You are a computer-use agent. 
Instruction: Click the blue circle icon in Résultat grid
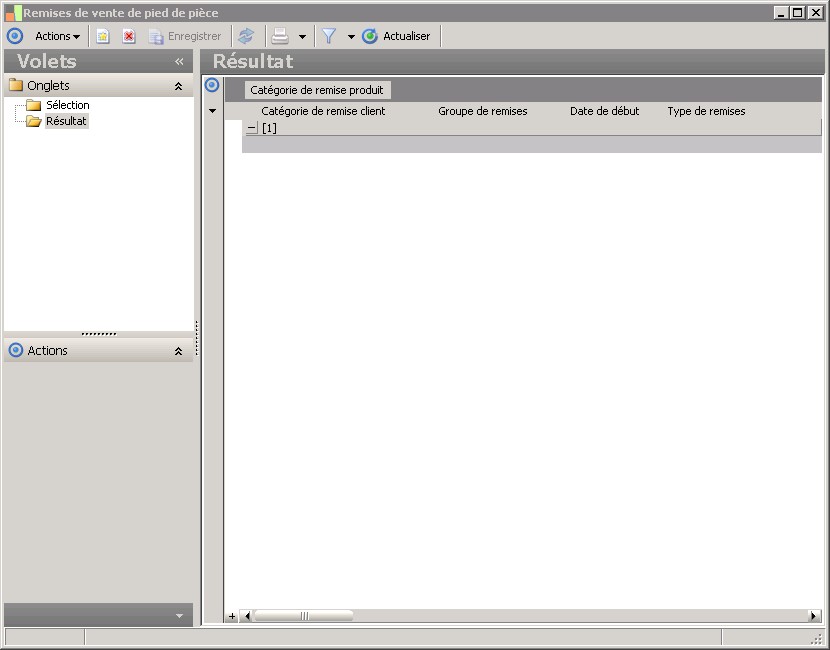point(212,85)
